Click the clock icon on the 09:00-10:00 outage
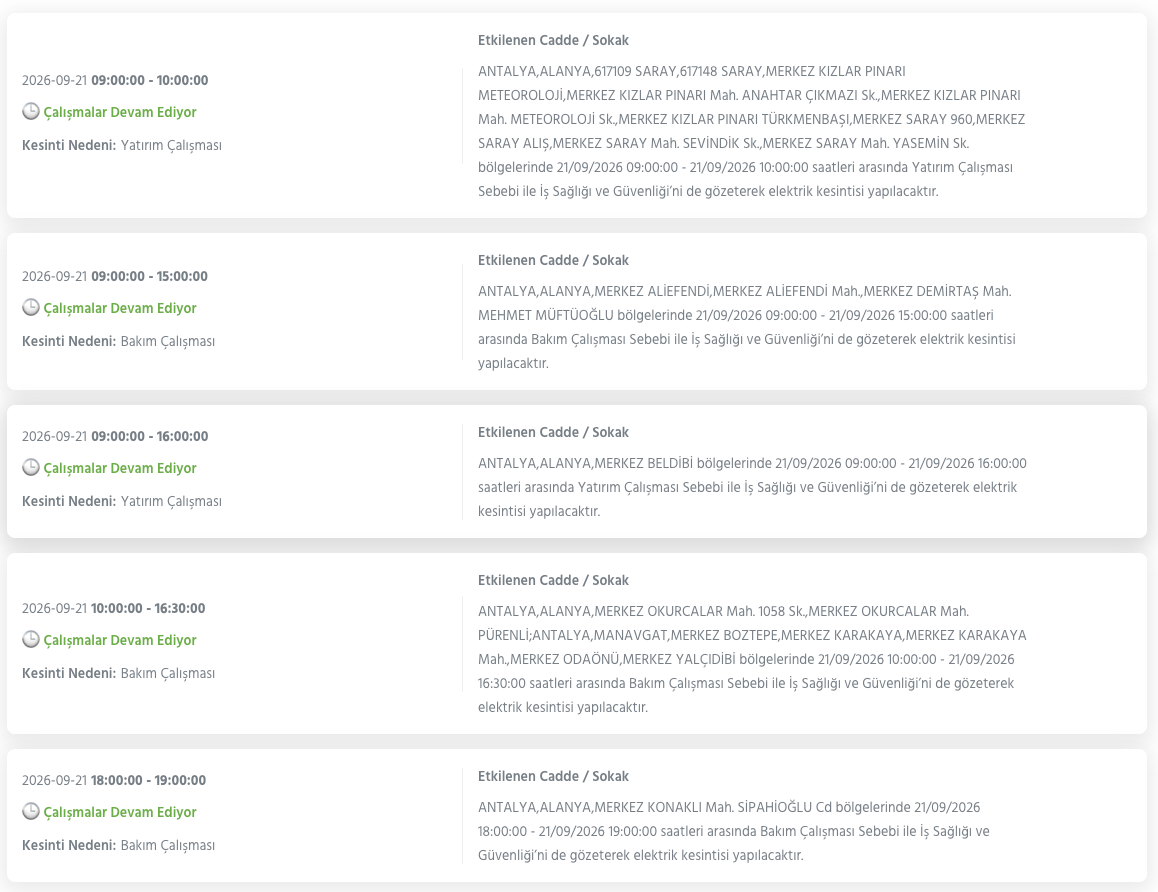 [x=30, y=112]
